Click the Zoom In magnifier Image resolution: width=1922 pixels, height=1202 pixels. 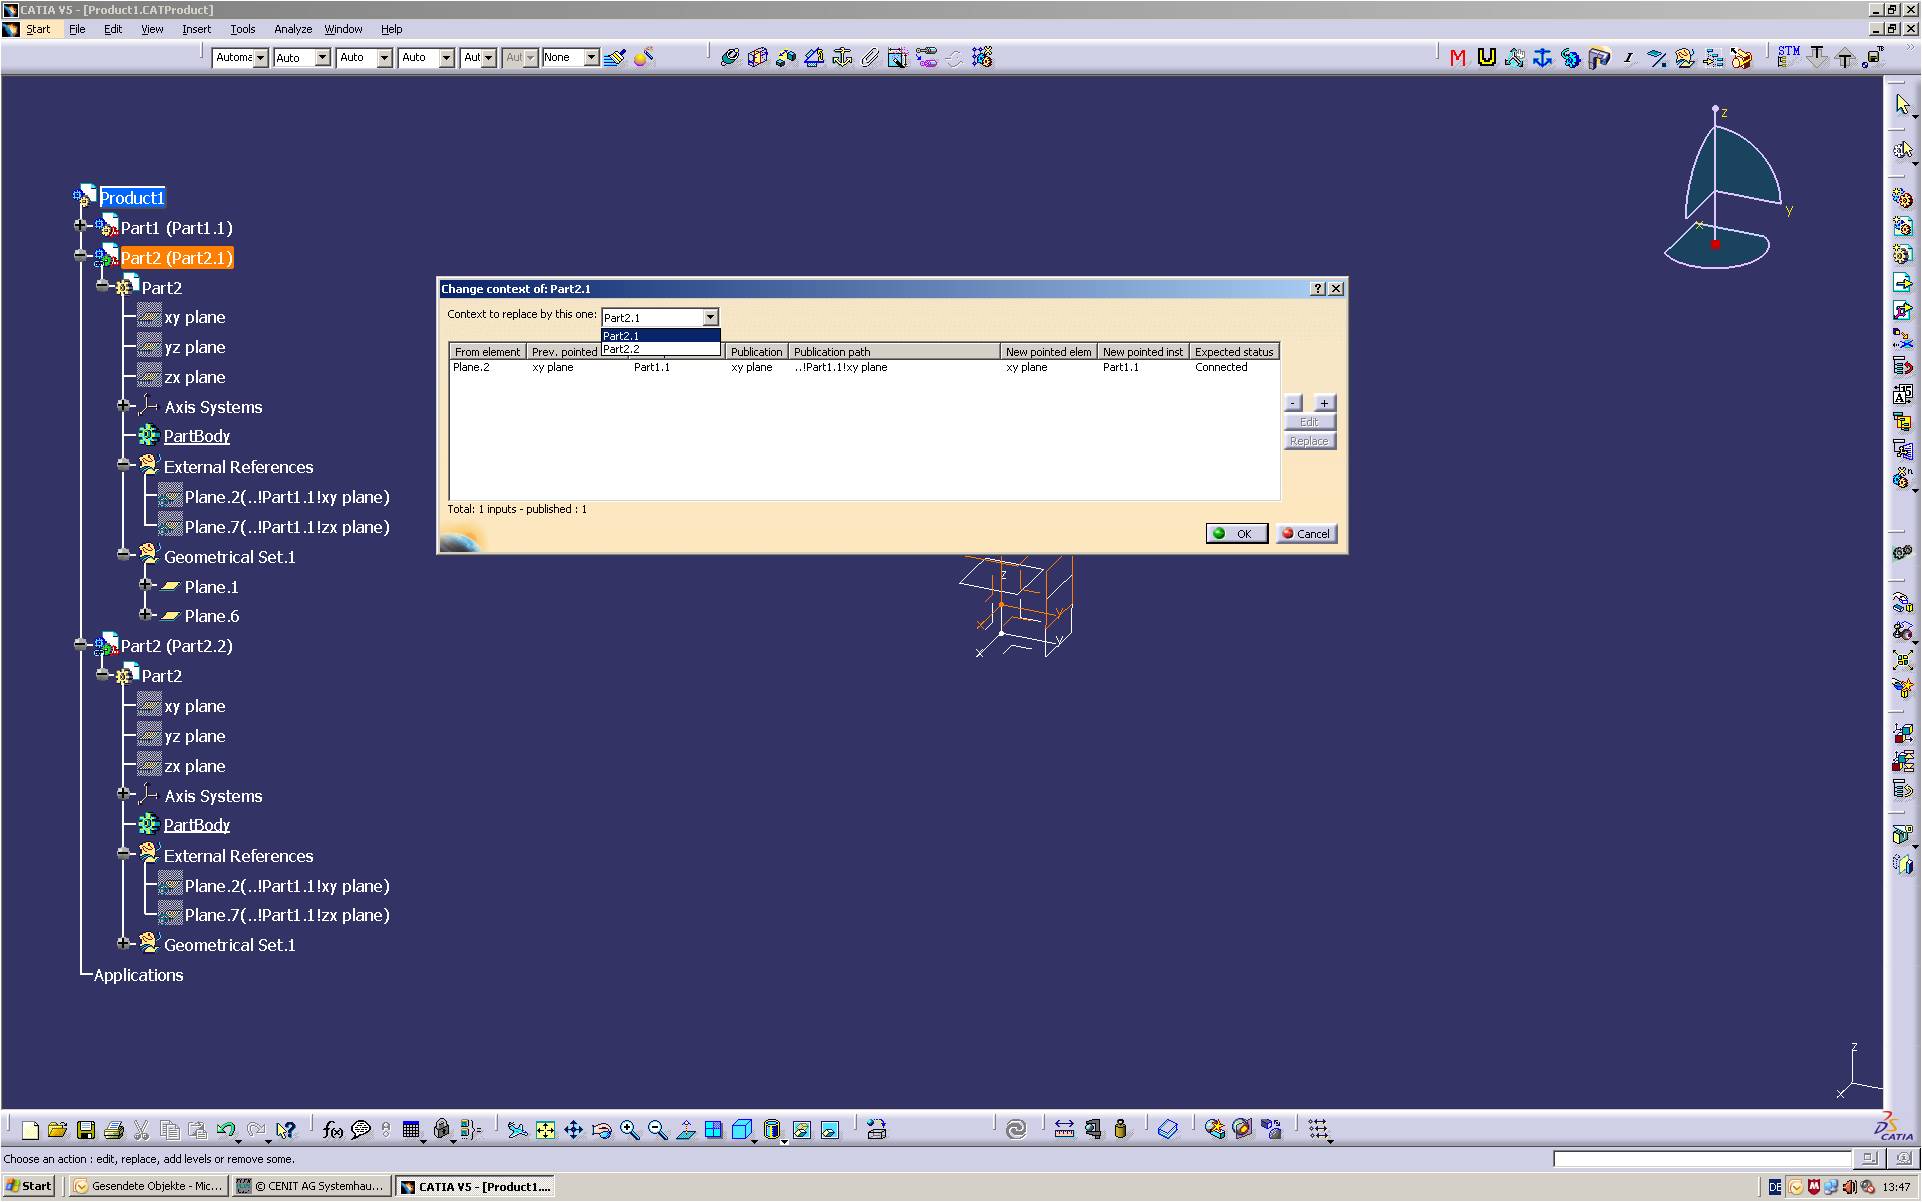point(629,1130)
